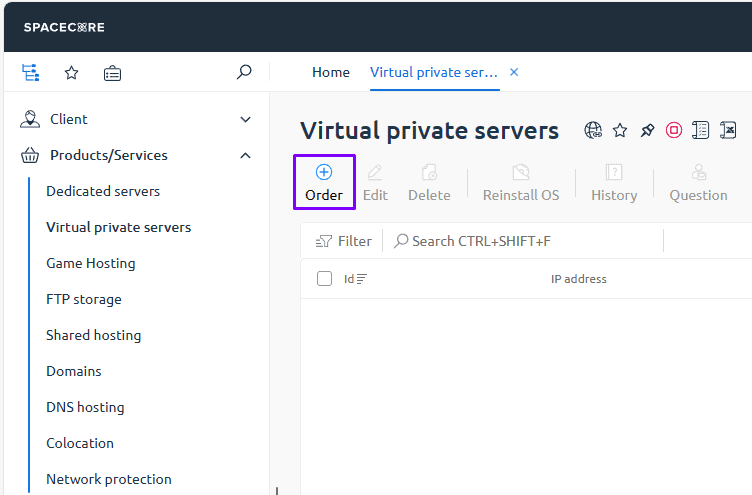Expand the Client section
The width and height of the screenshot is (752, 495).
pyautogui.click(x=245, y=119)
